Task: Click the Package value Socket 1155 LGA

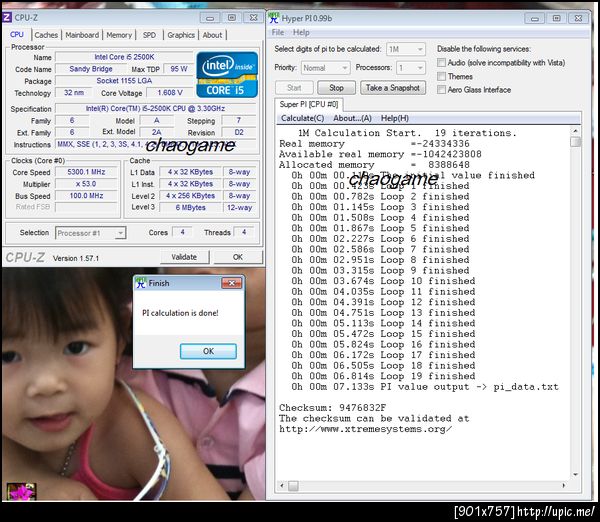Action: [x=124, y=81]
